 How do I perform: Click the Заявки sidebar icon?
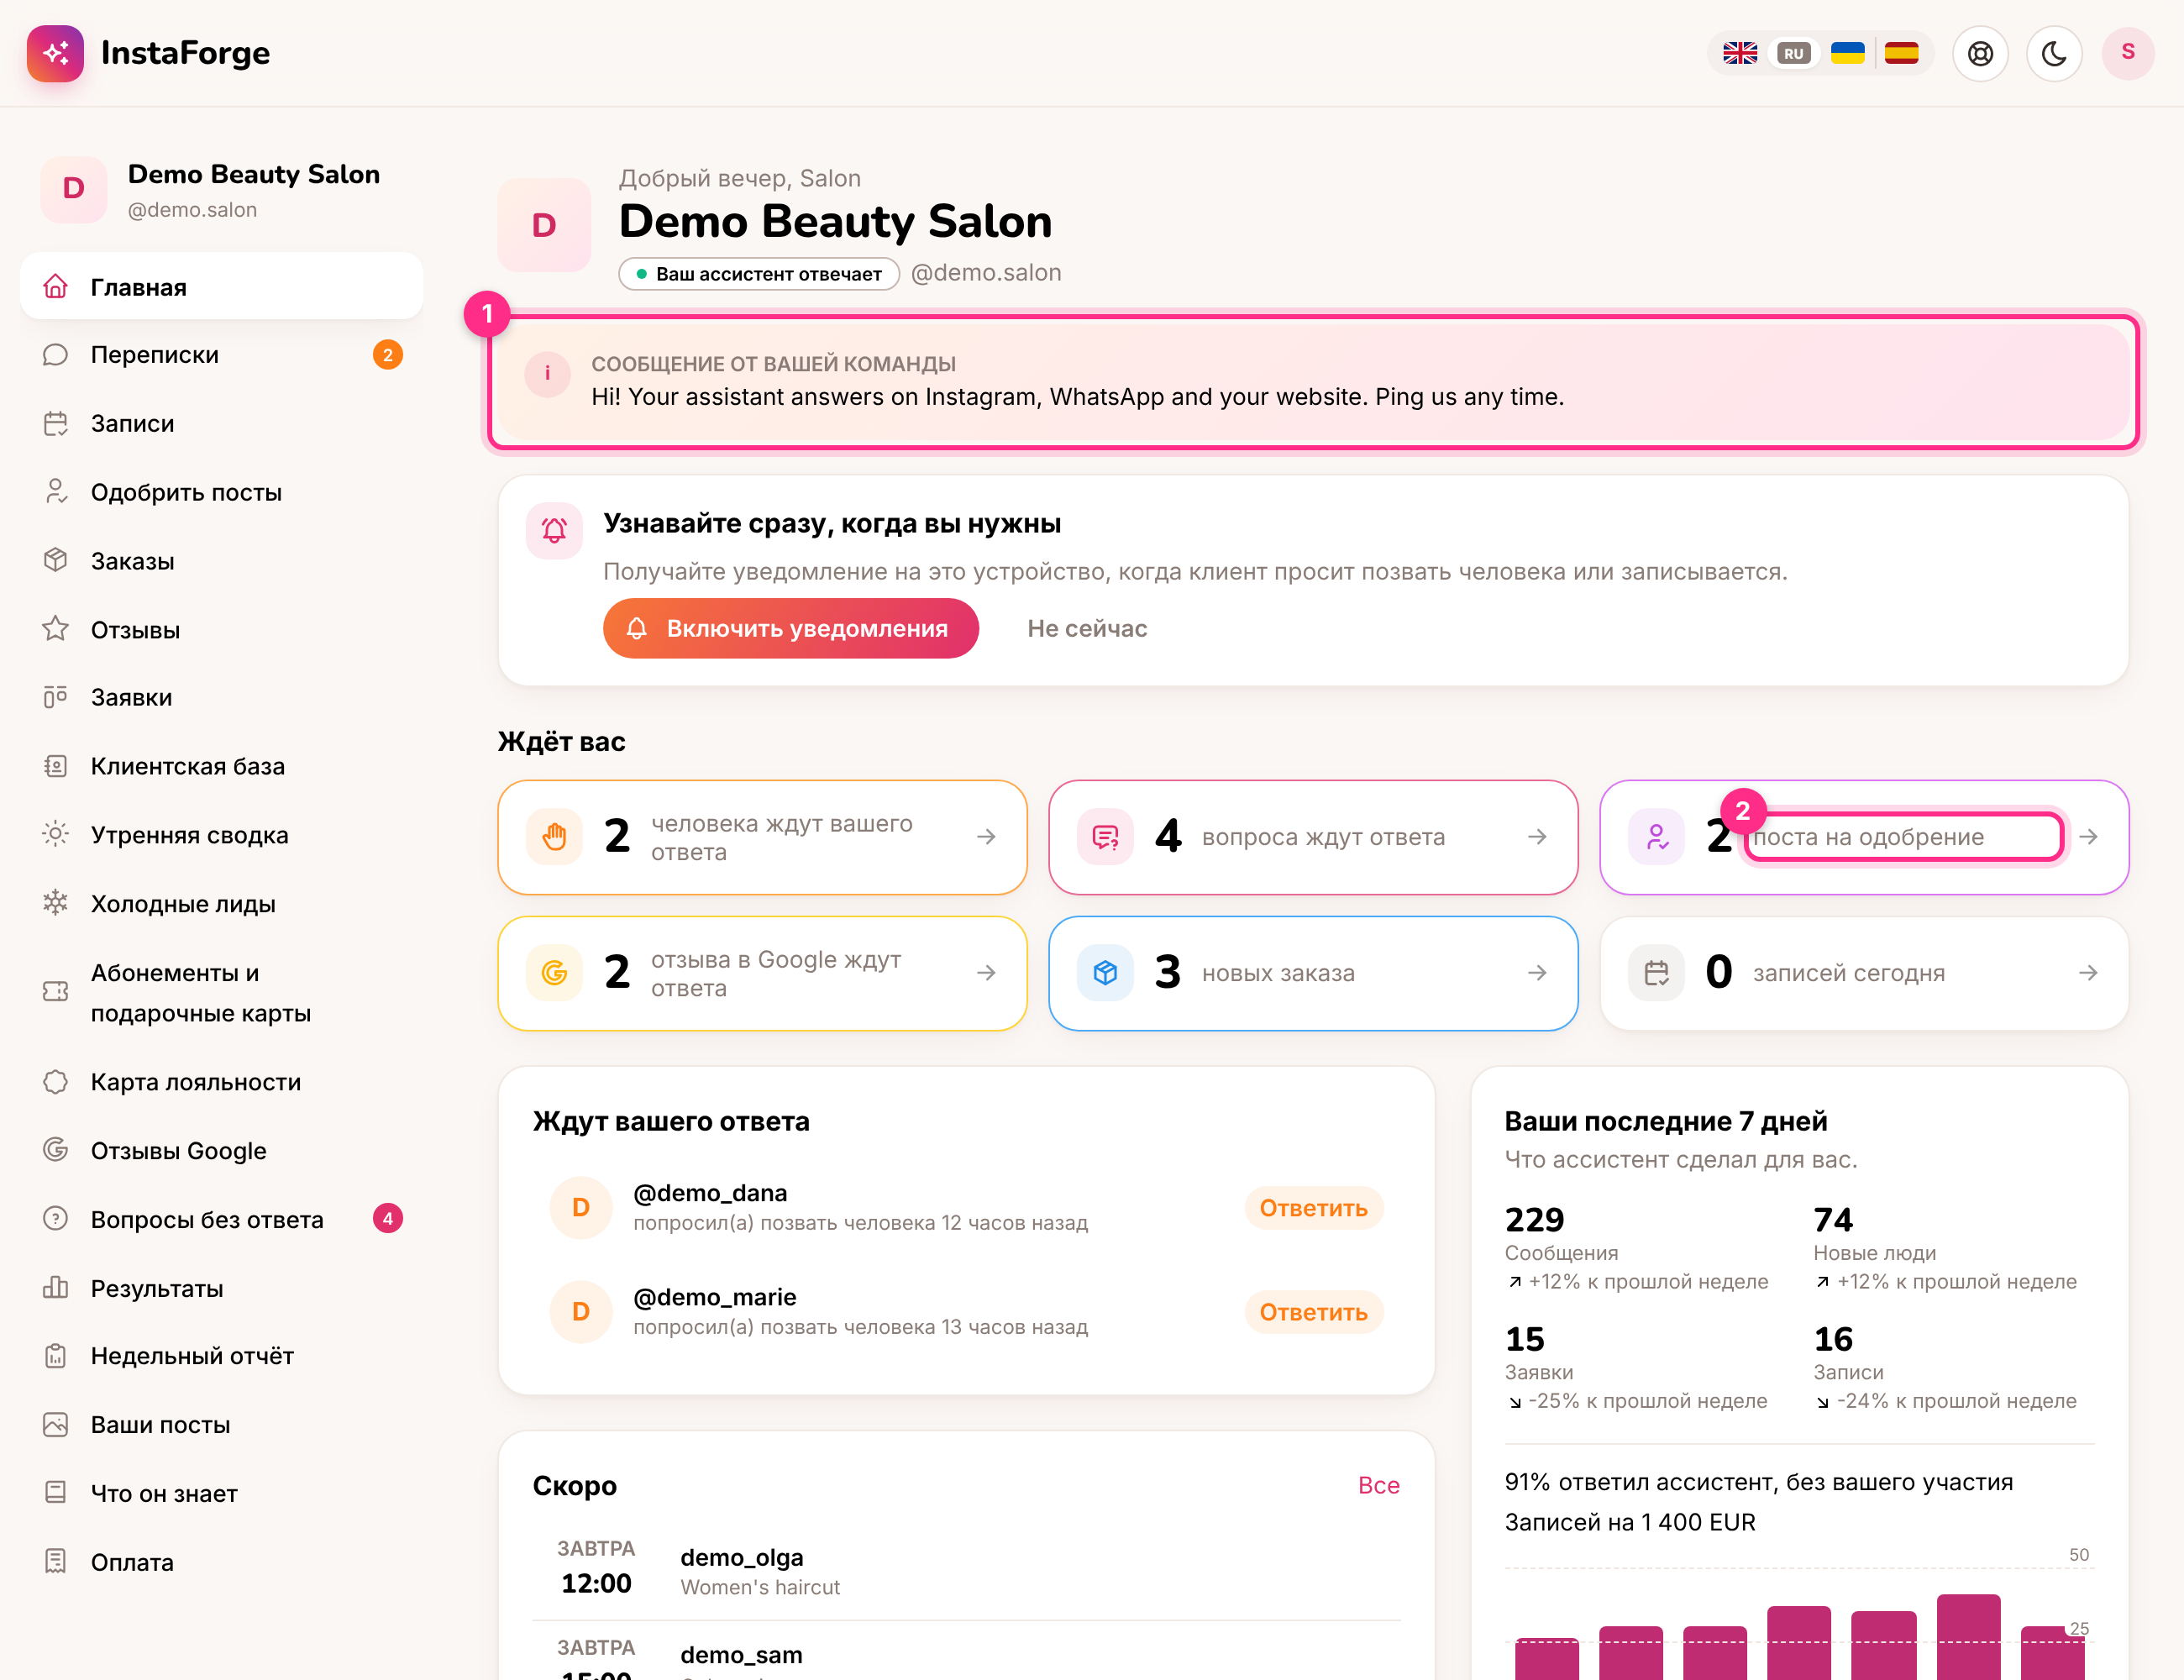(56, 697)
